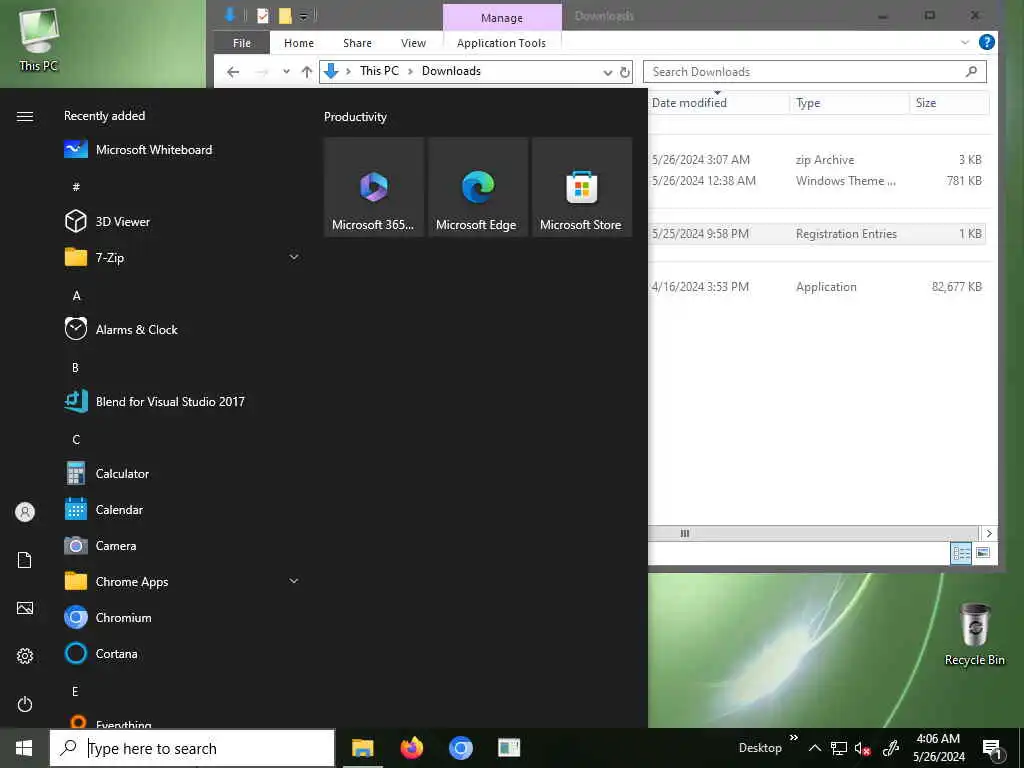The image size is (1024, 768).
Task: Expand the Explorer ribbon chevron
Action: point(965,42)
